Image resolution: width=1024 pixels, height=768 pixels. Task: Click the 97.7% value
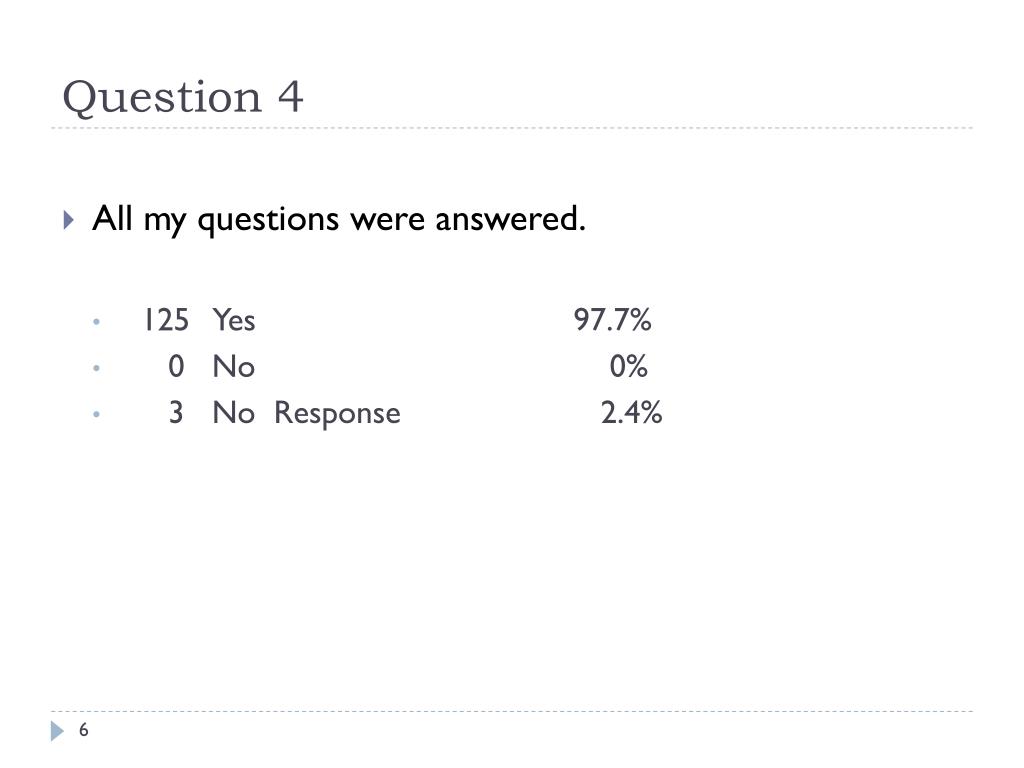tap(612, 320)
